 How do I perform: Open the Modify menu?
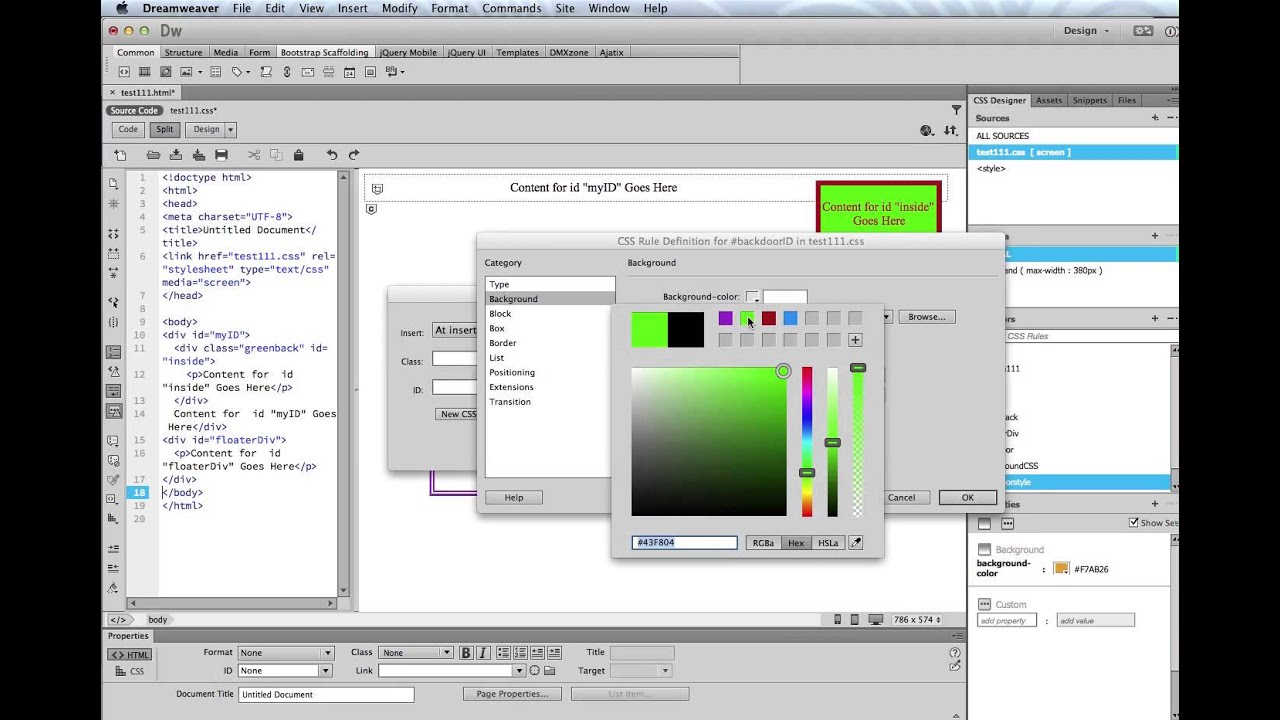click(x=400, y=8)
